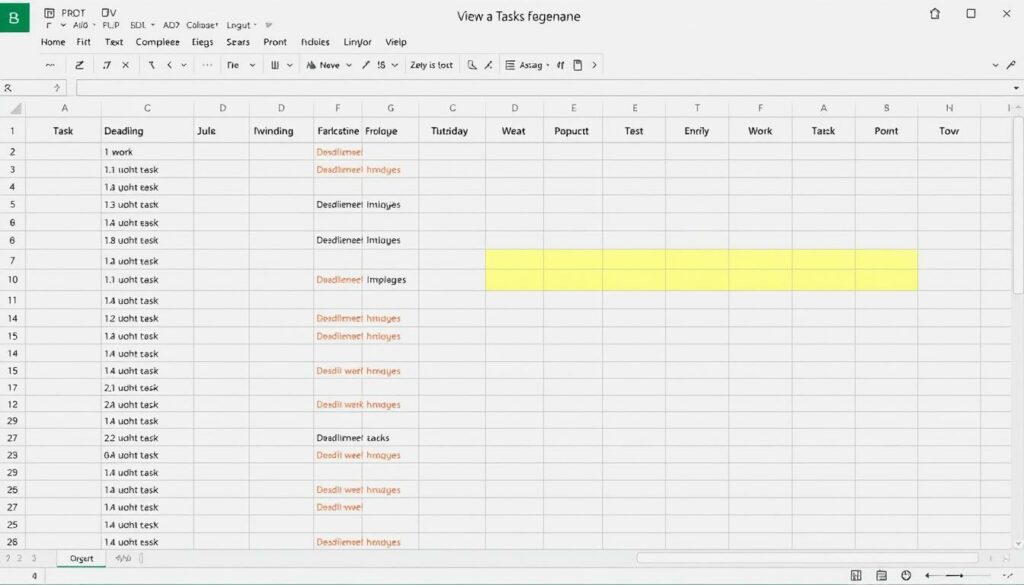The image size is (1024, 585).
Task: Click the yellow highlighted cell under Weat row 7
Action: click(x=515, y=260)
